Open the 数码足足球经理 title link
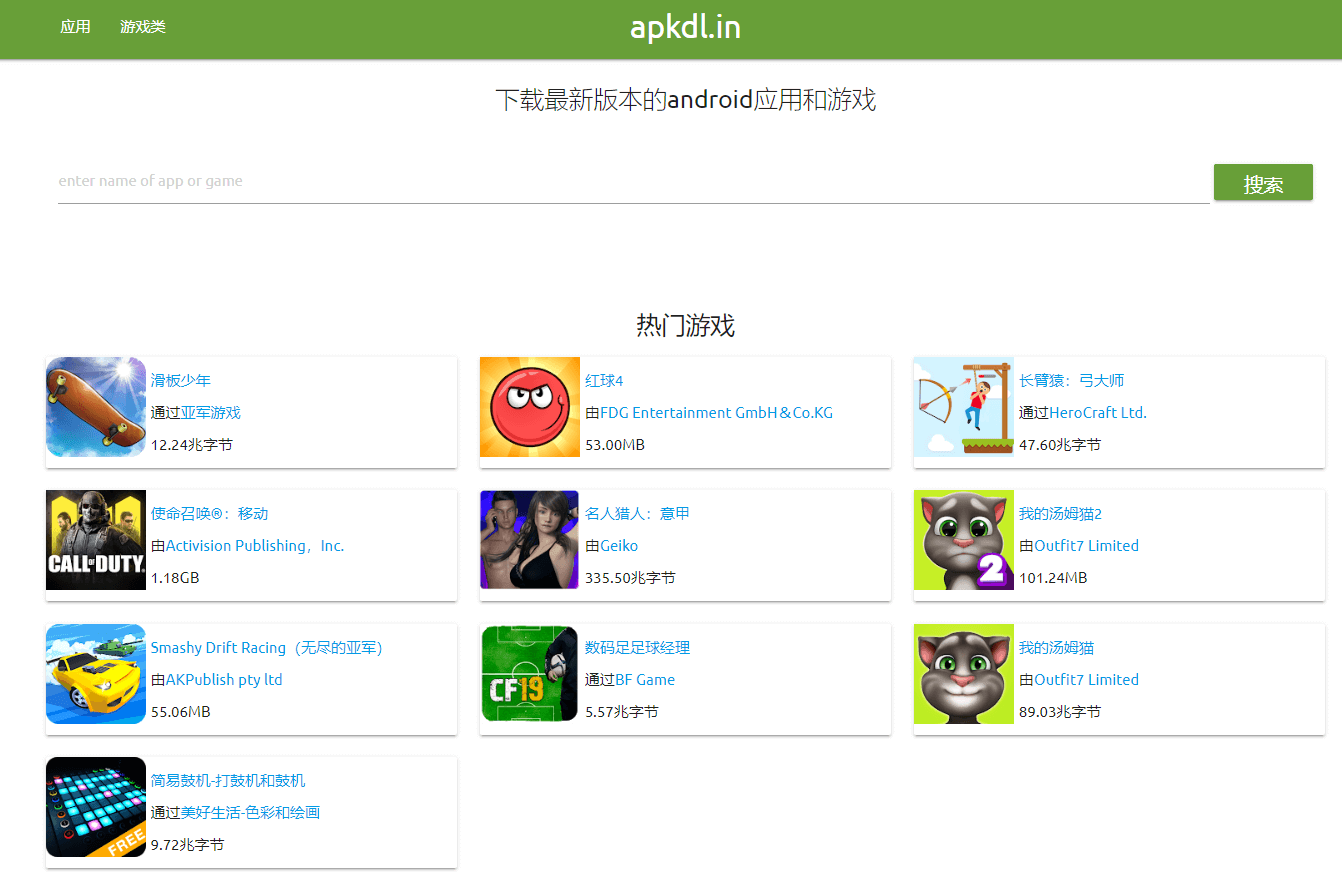Image resolution: width=1342 pixels, height=877 pixels. [x=637, y=648]
